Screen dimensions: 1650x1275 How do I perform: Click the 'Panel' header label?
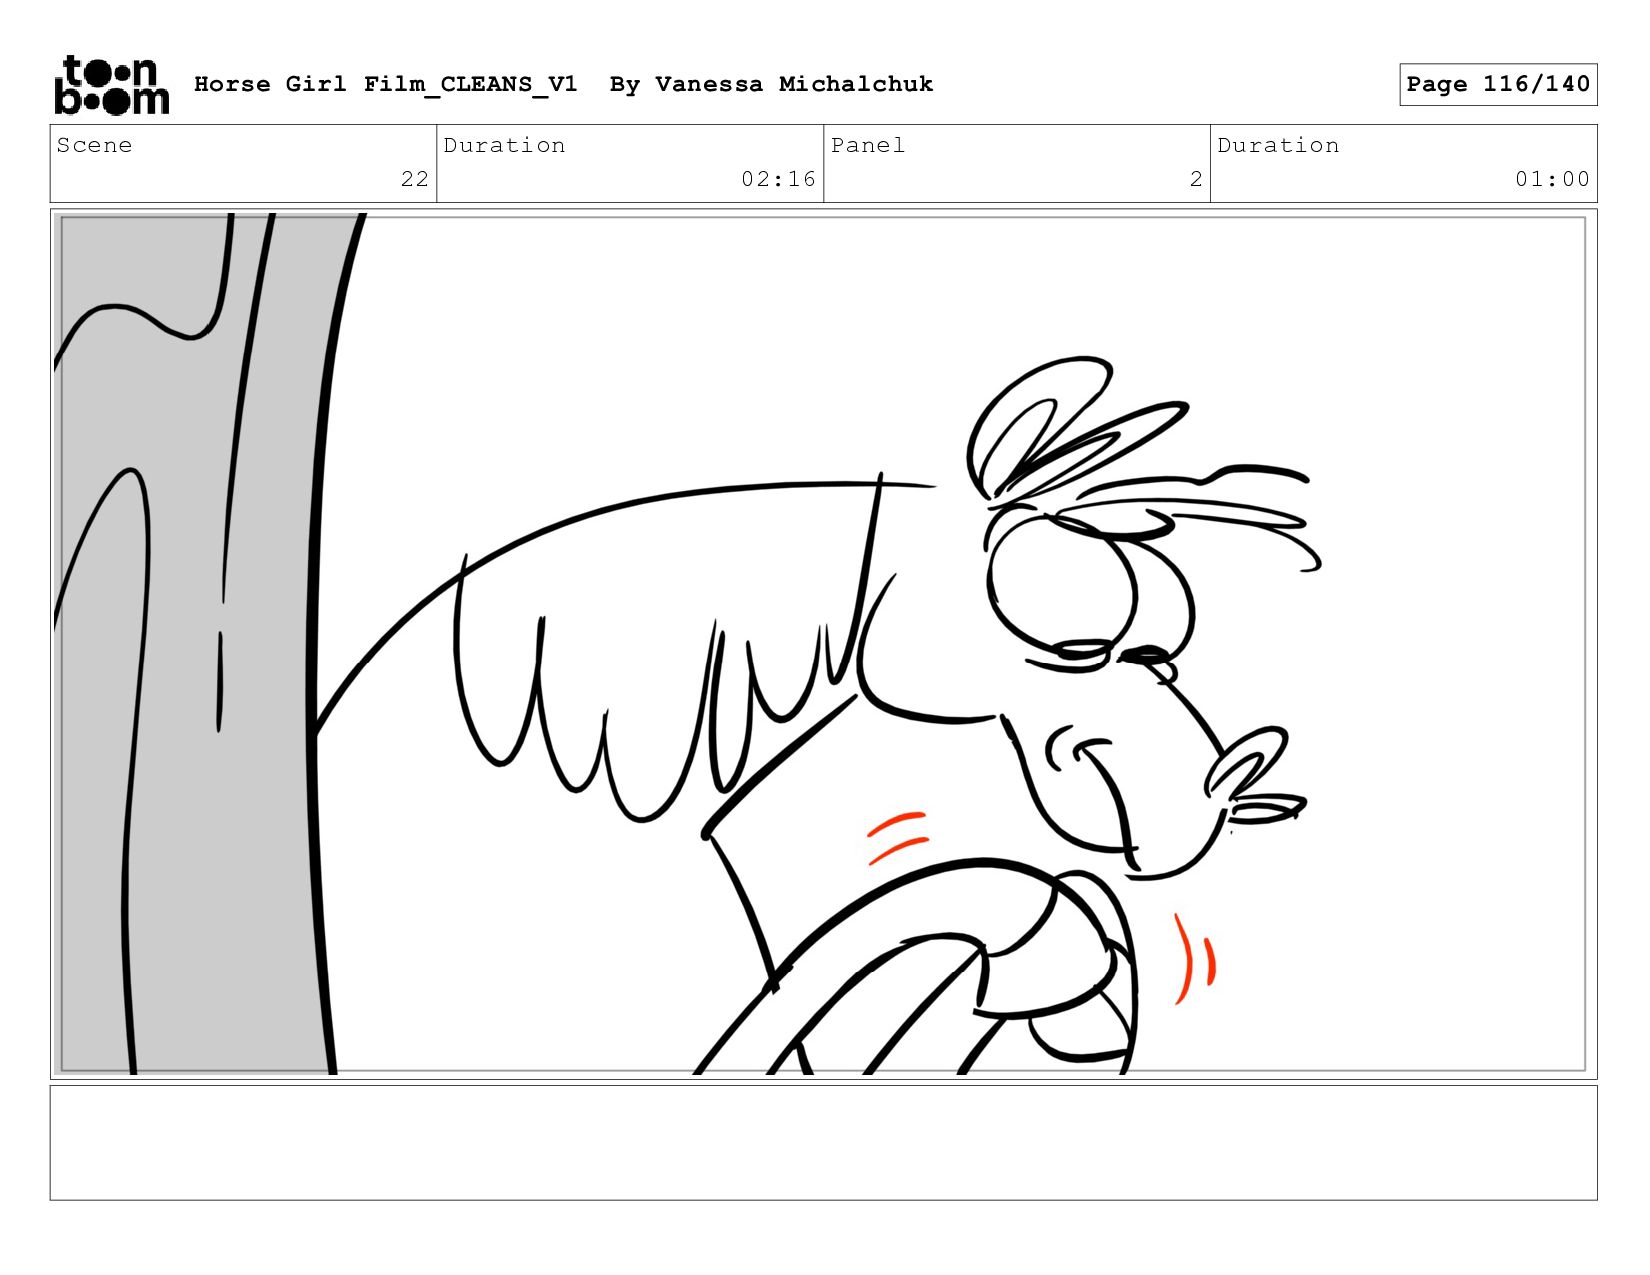868,145
